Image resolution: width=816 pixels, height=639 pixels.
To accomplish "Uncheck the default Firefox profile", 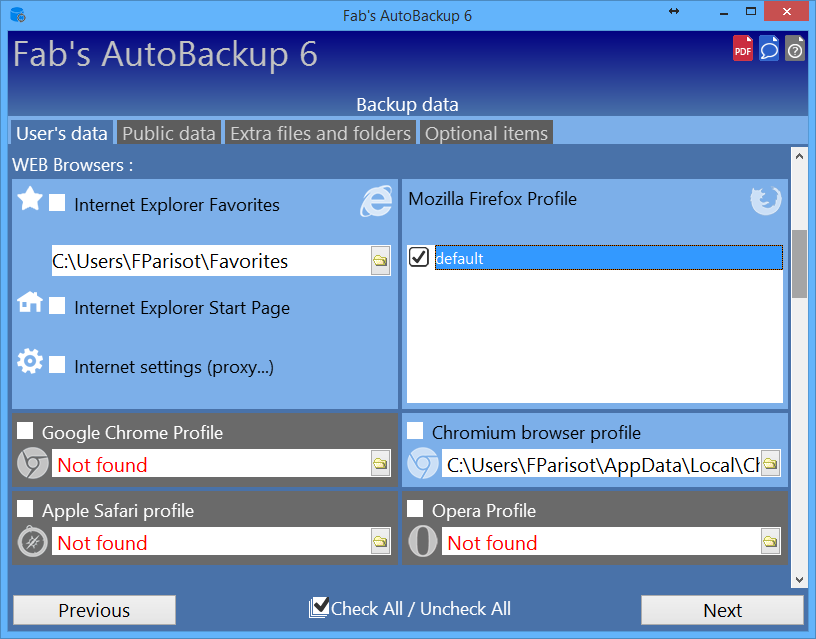I will (x=420, y=258).
